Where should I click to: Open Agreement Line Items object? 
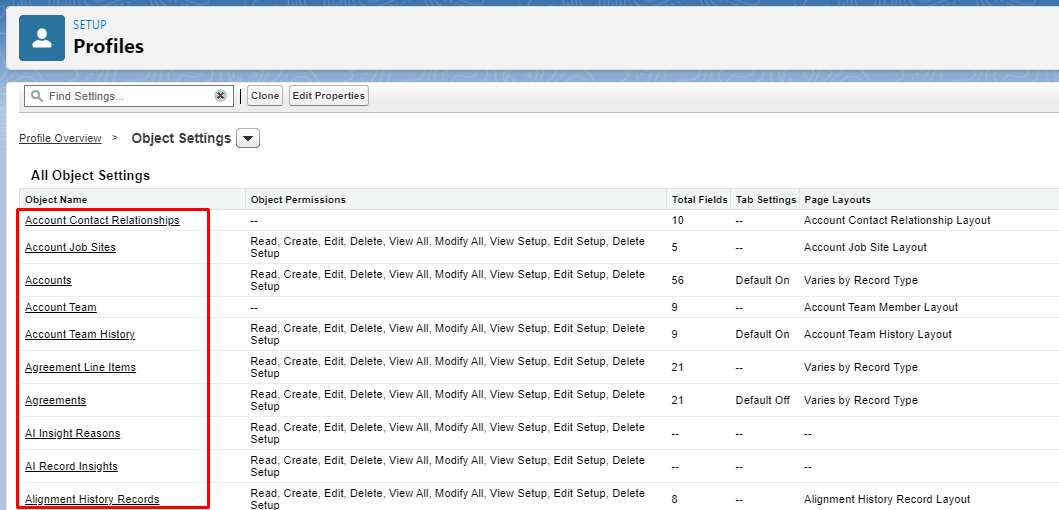[x=80, y=367]
